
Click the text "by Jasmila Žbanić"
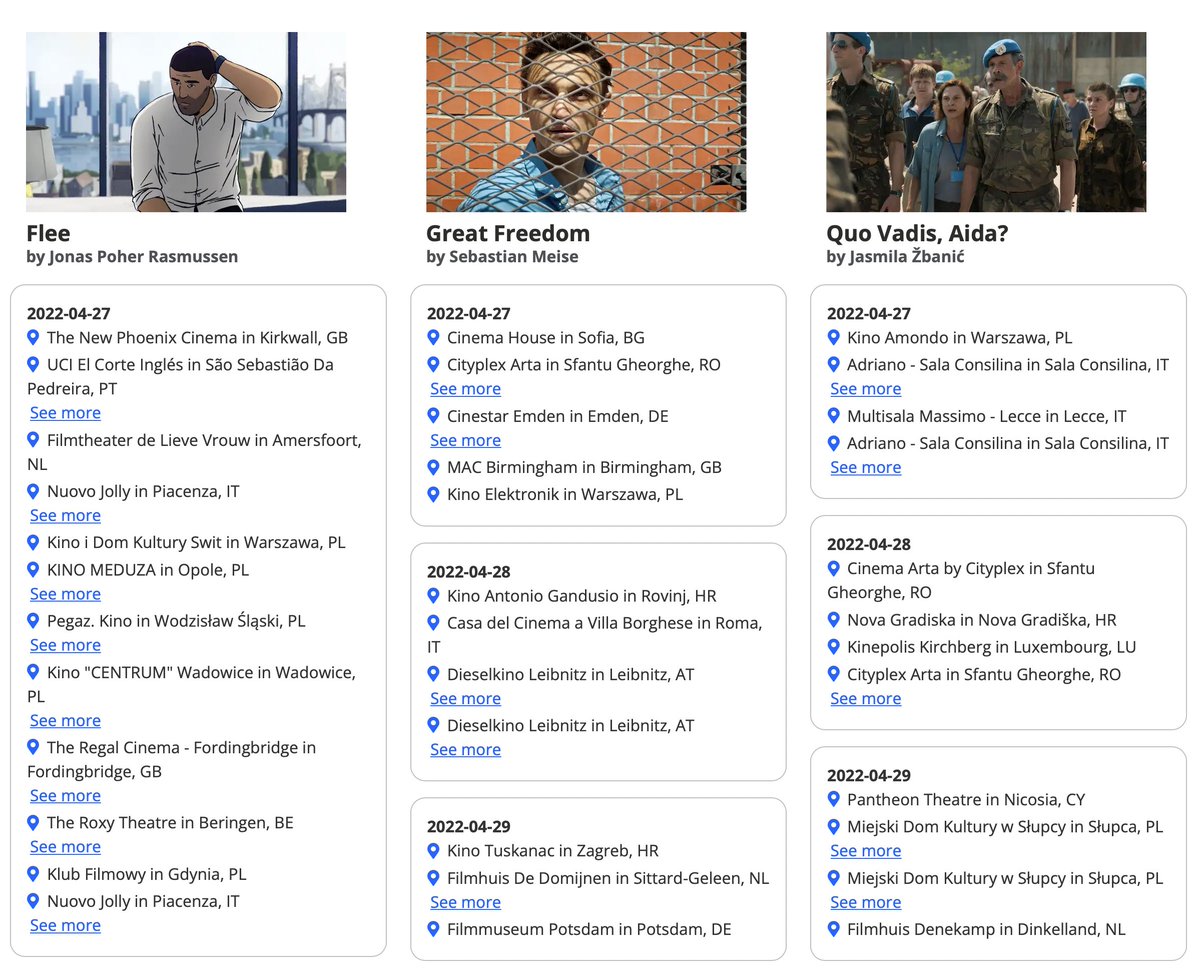[895, 257]
